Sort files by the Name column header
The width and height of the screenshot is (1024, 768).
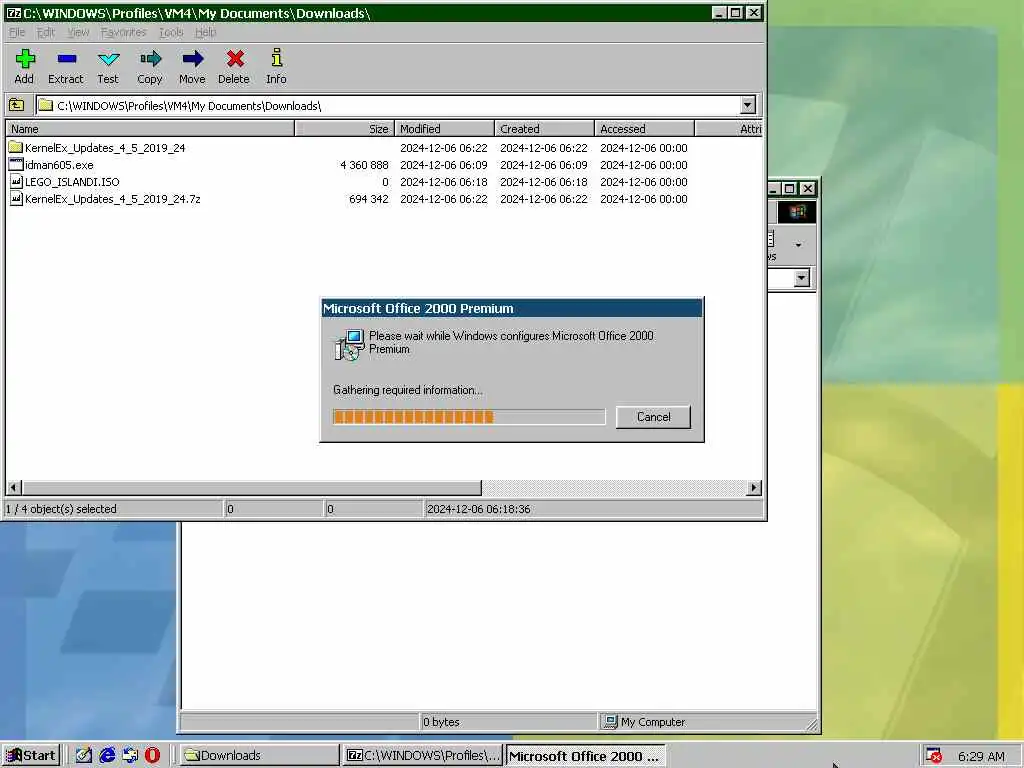pyautogui.click(x=150, y=129)
